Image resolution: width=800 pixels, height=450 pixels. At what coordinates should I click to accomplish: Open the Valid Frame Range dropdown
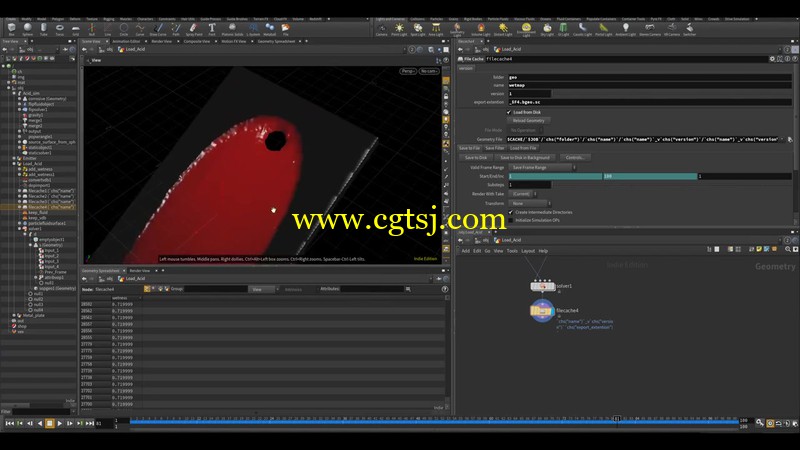[x=542, y=167]
